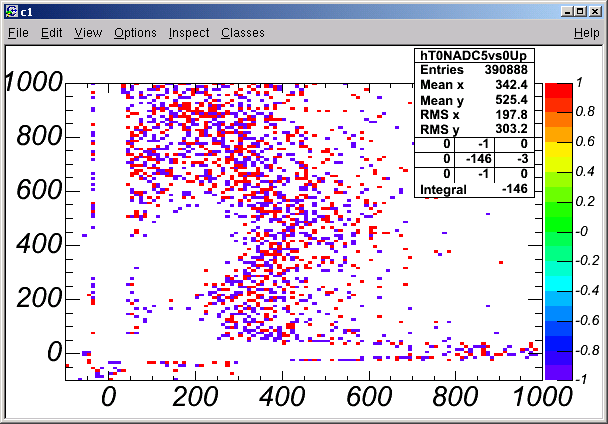Click the y-axis label 400

coord(39,244)
